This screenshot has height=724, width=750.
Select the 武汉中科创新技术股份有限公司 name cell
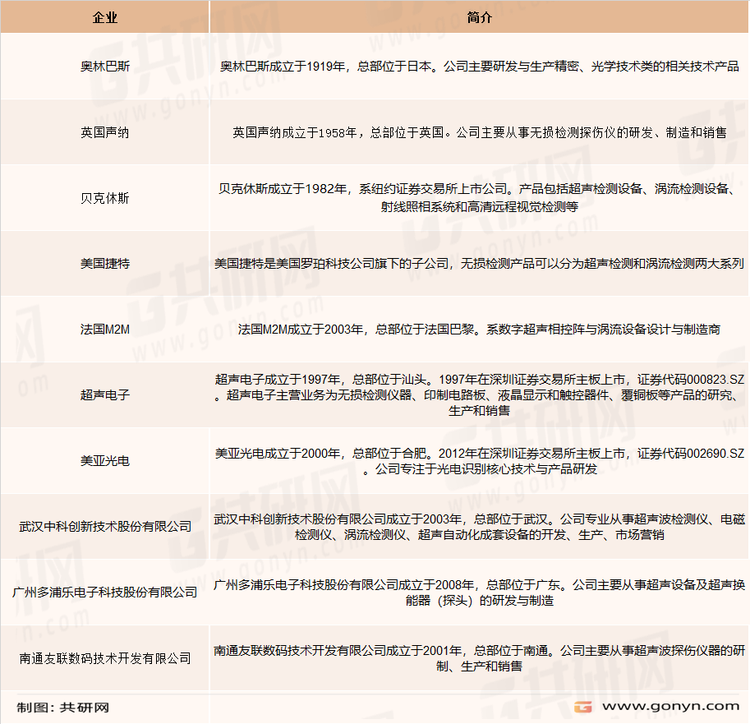coord(105,527)
